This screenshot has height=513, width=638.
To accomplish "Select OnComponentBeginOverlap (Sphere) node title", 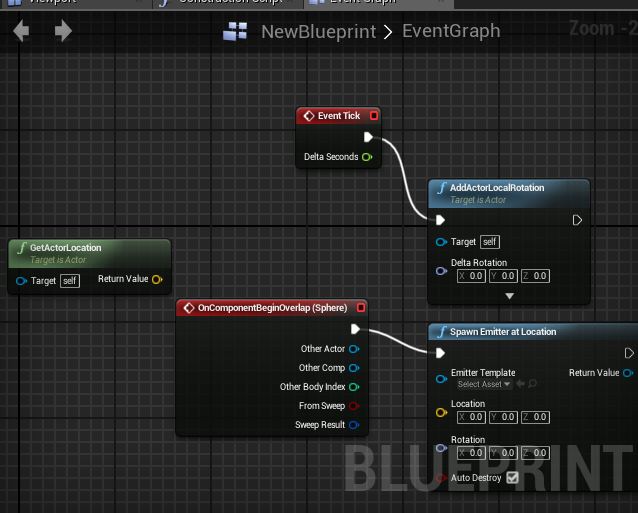I will [x=272, y=308].
